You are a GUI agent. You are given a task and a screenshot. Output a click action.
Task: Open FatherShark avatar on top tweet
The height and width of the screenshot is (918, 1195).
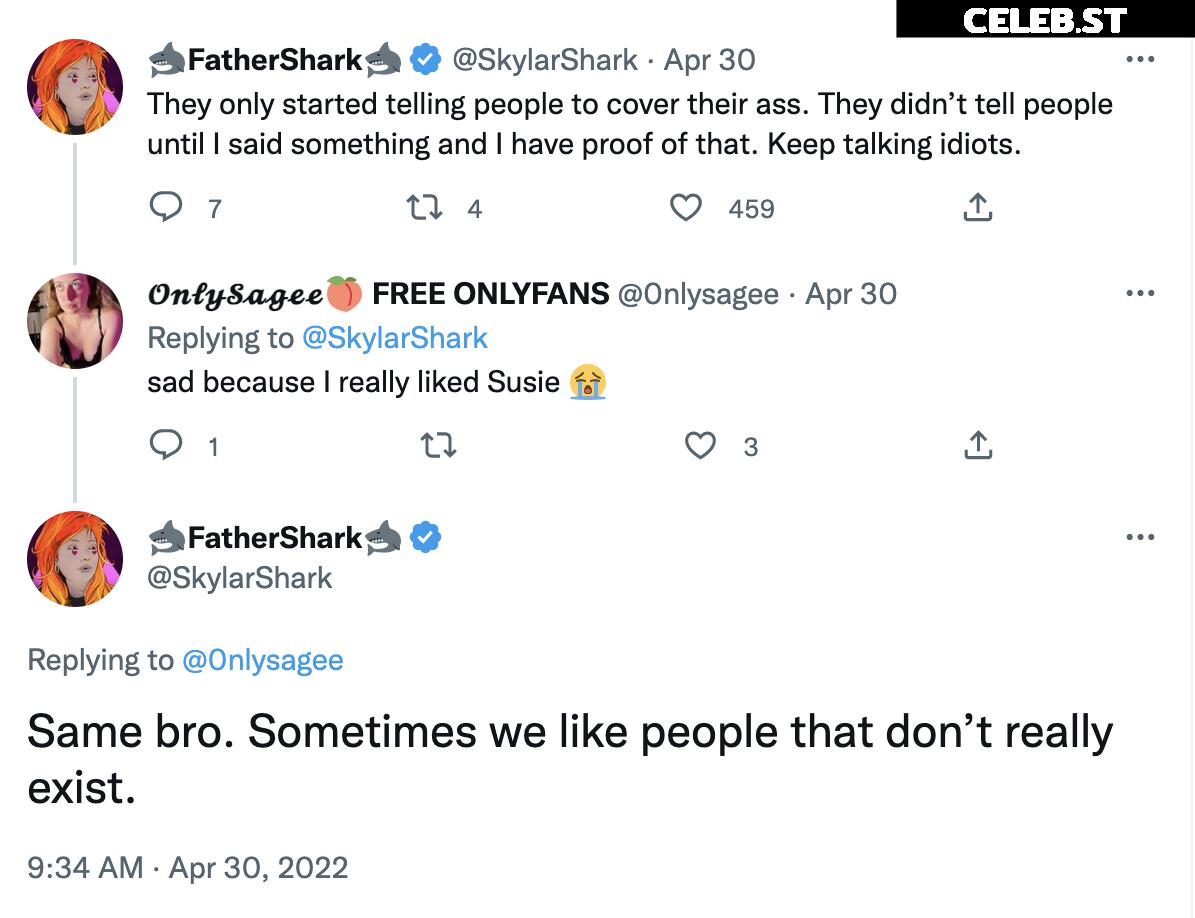(x=75, y=87)
